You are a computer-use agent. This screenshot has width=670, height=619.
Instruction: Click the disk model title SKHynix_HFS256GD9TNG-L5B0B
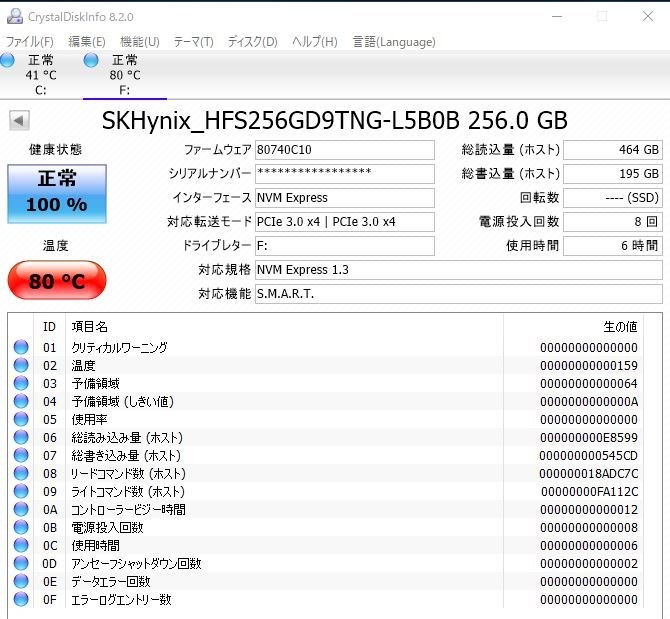[280, 120]
